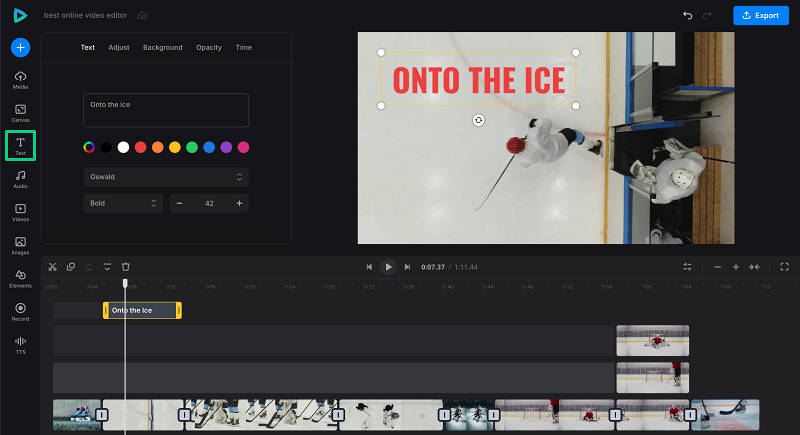This screenshot has width=800, height=435.
Task: Open the Media sidebar panel
Action: [20, 80]
